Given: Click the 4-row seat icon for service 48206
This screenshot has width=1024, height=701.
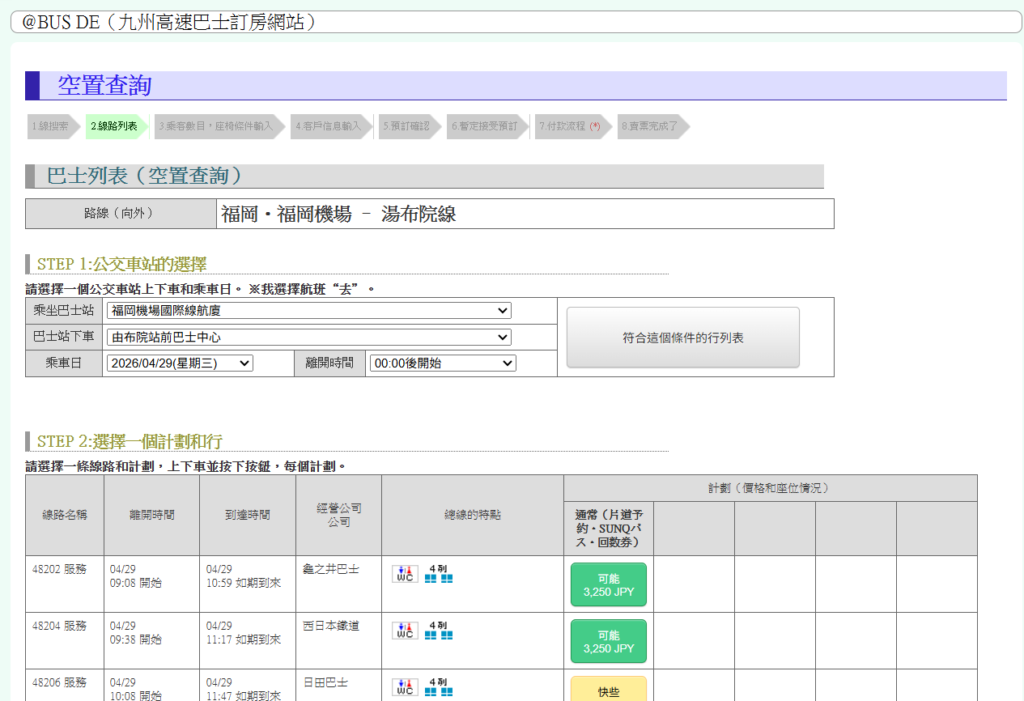Looking at the screenshot, I should tap(438, 687).
